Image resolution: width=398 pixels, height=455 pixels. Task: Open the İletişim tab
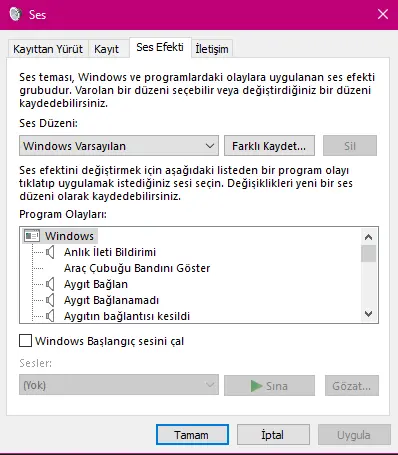point(212,49)
